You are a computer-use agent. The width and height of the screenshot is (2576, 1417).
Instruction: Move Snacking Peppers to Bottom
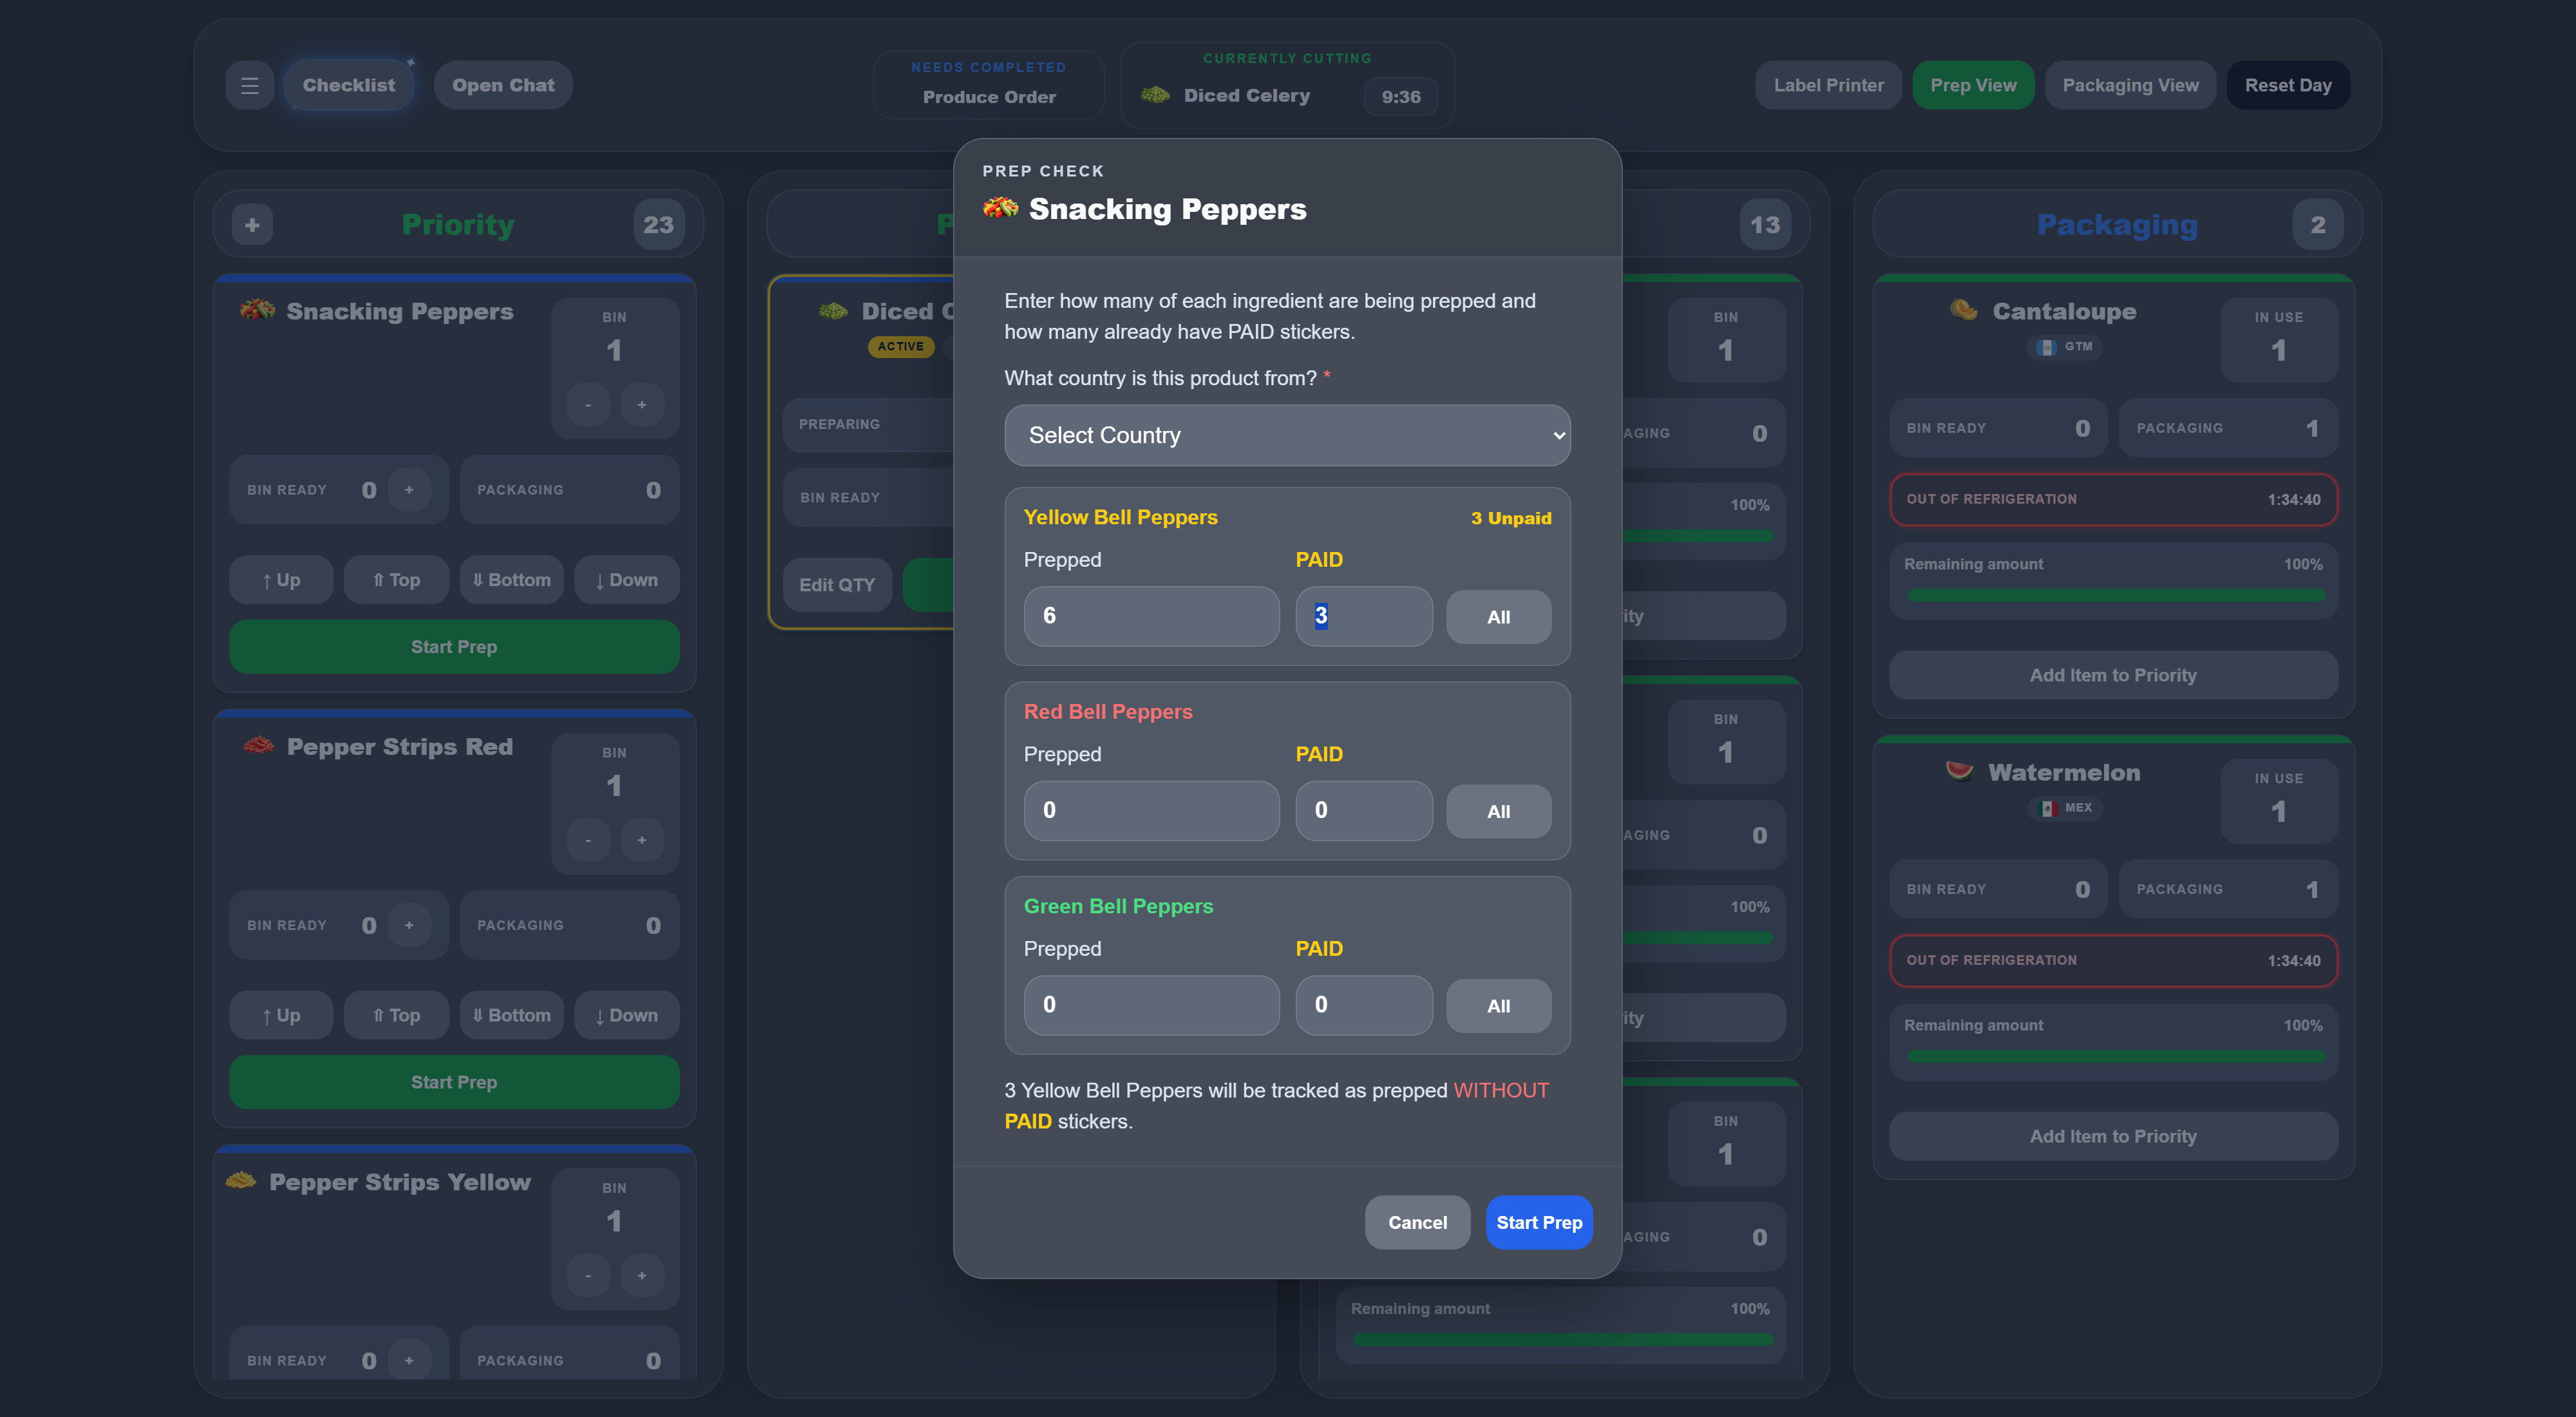[511, 580]
